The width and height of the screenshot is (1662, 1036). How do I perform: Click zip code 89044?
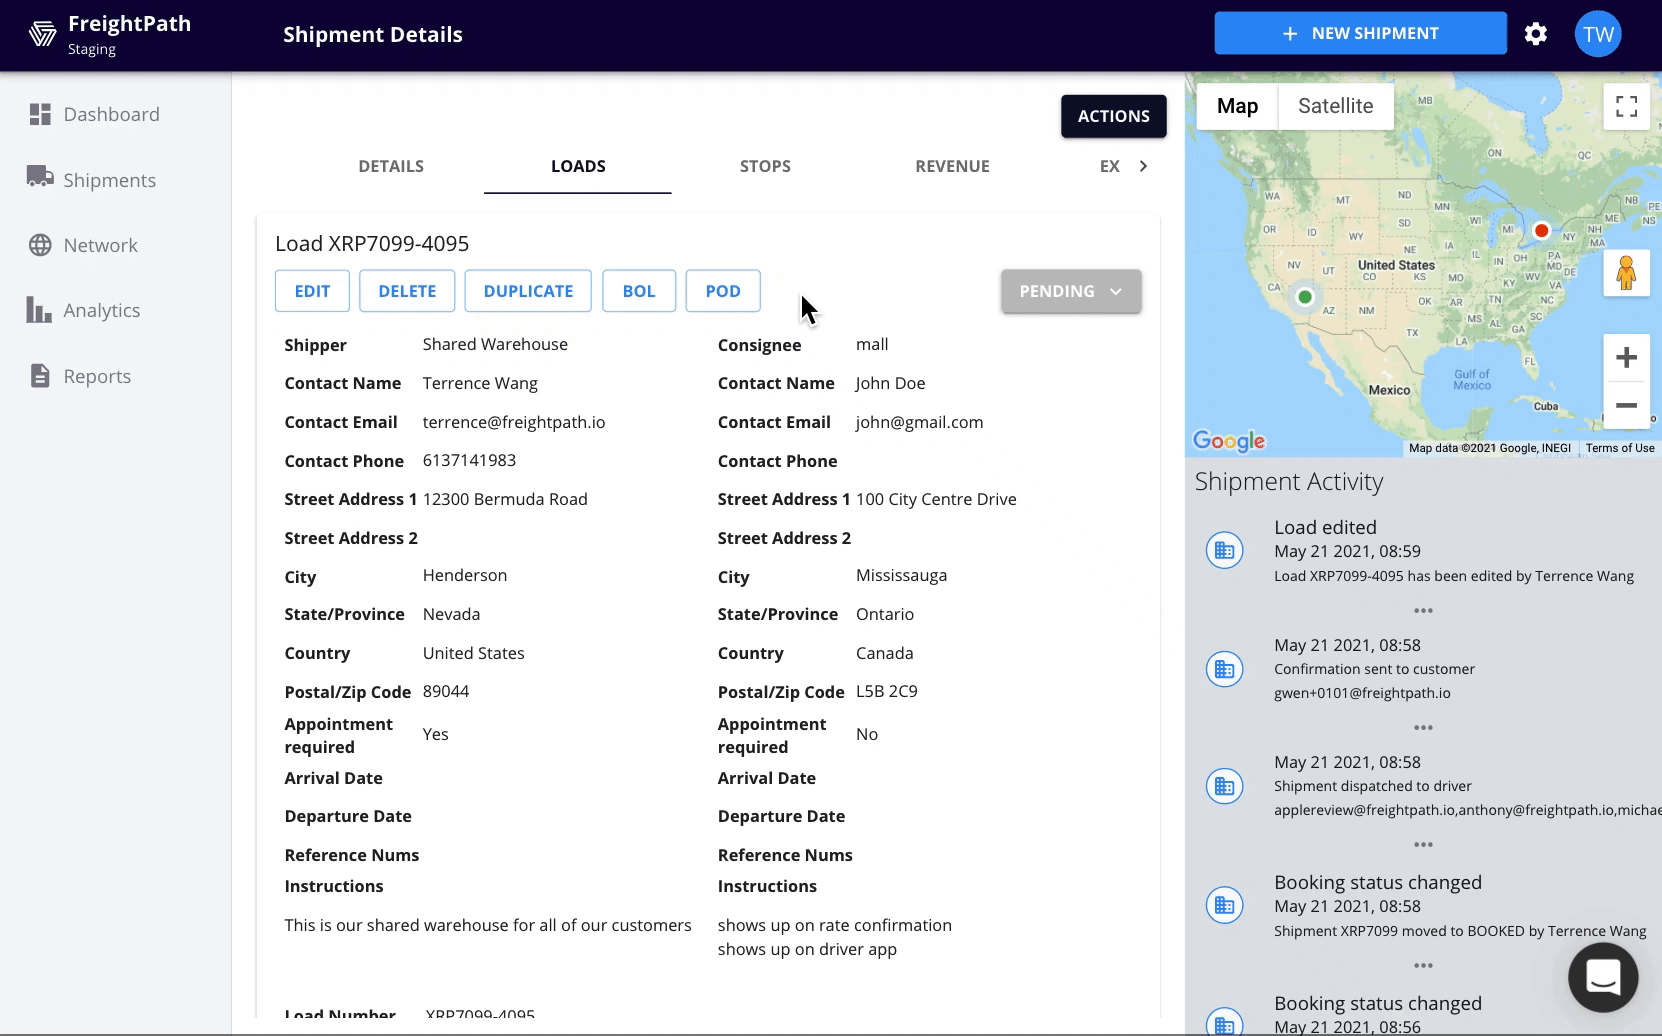[x=446, y=691]
